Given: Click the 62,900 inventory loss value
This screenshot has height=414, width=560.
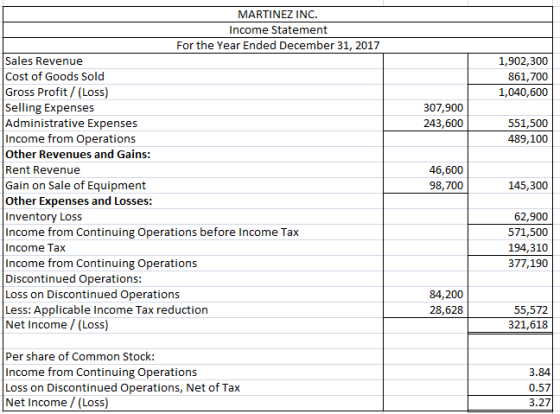Looking at the screenshot, I should [531, 217].
